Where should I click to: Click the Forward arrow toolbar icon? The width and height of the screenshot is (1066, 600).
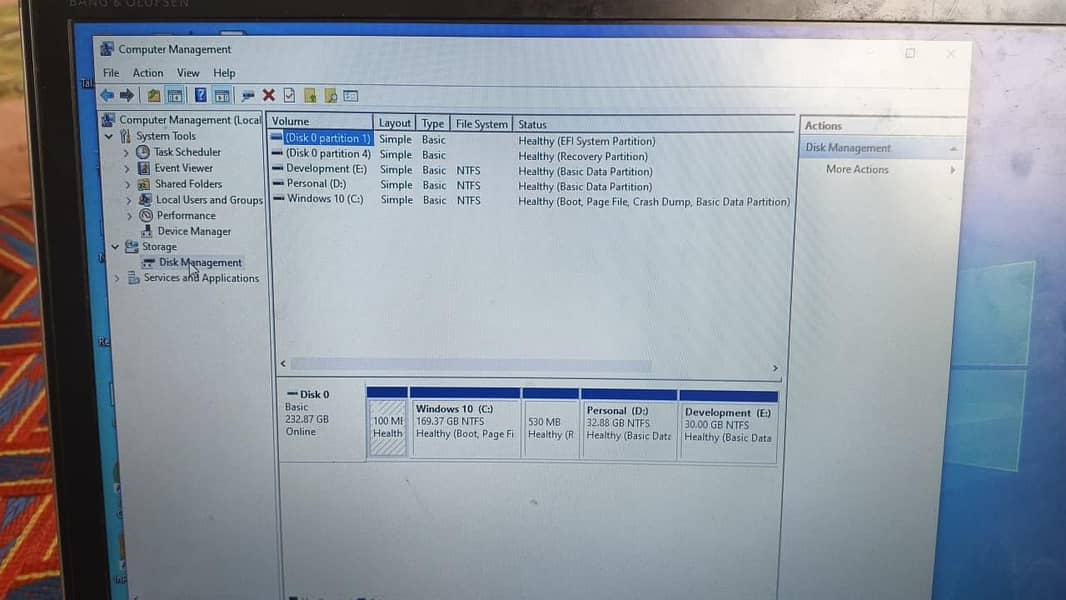pos(127,95)
